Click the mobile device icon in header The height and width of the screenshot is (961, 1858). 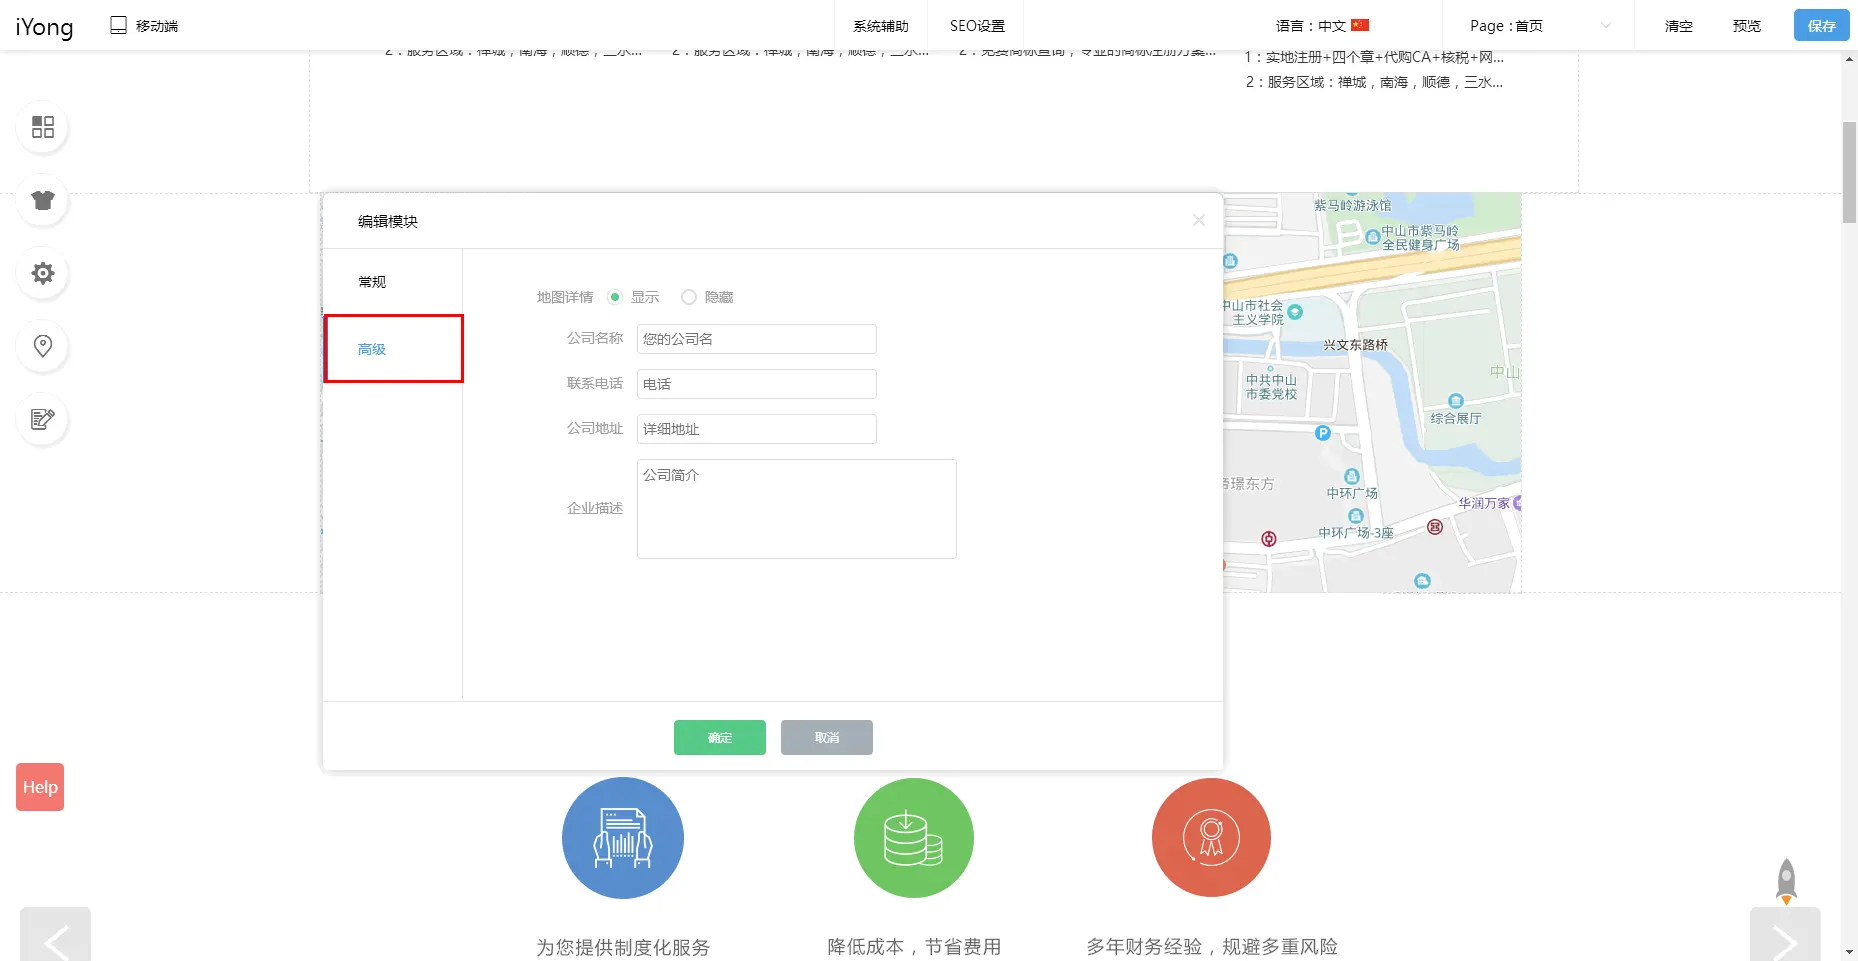coord(119,25)
